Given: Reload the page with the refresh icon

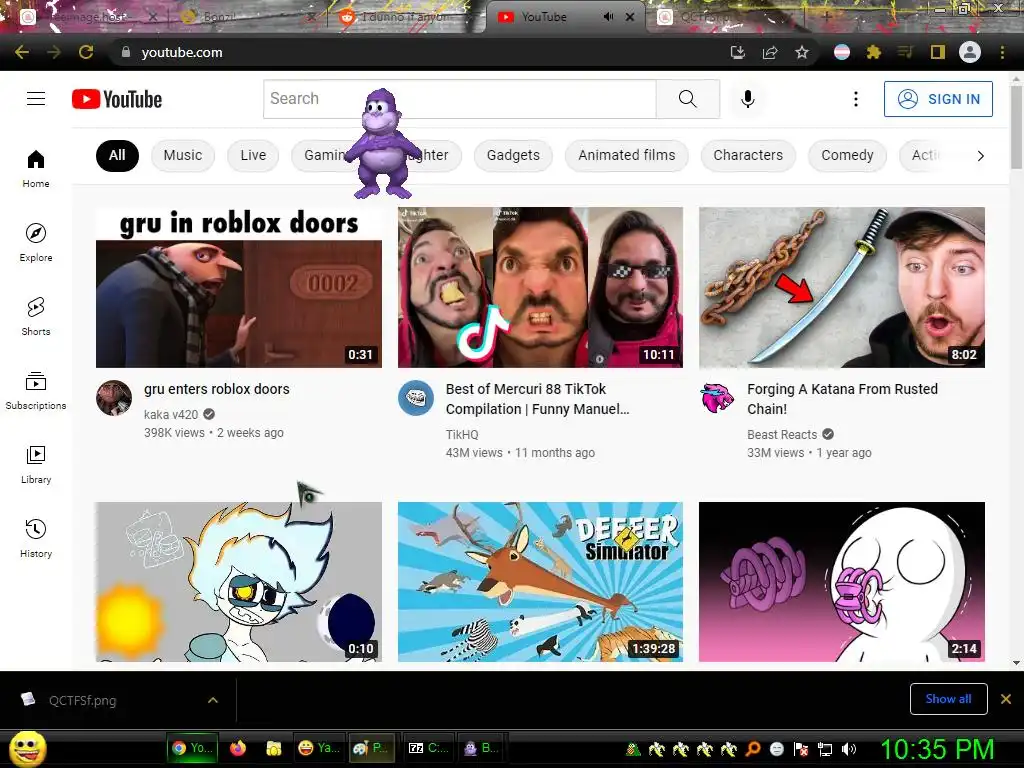Looking at the screenshot, I should tap(86, 52).
